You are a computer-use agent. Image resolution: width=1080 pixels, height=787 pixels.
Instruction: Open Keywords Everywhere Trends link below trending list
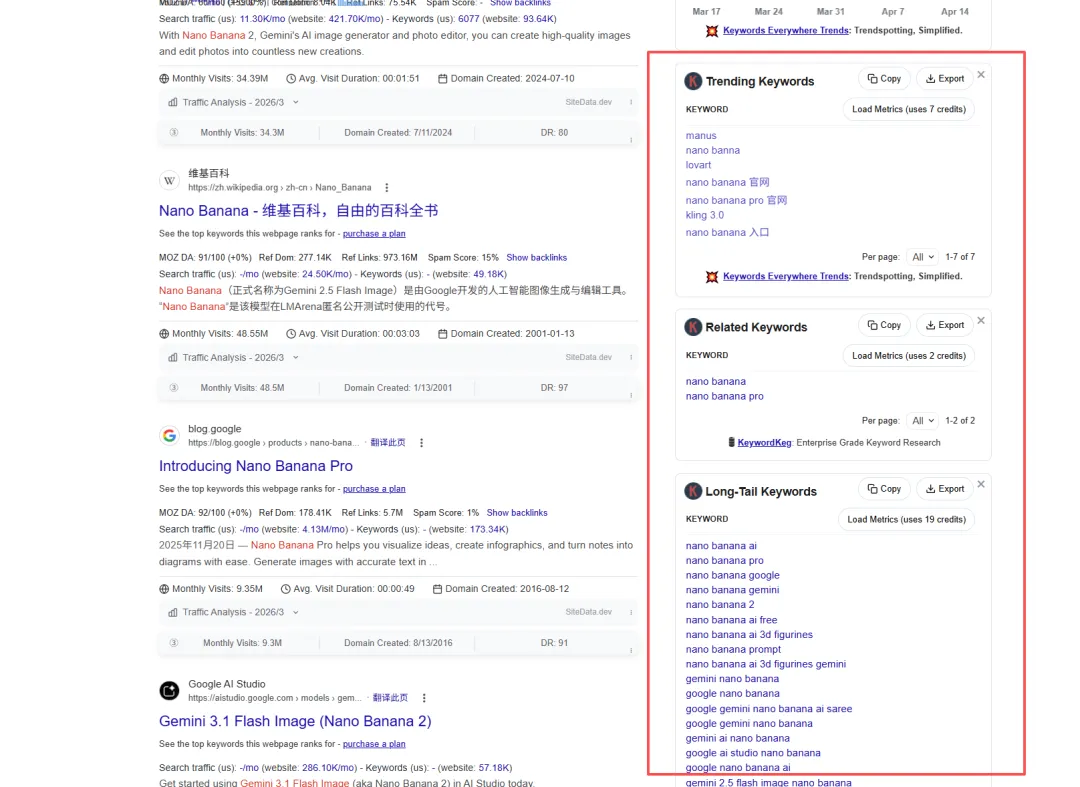click(x=786, y=276)
